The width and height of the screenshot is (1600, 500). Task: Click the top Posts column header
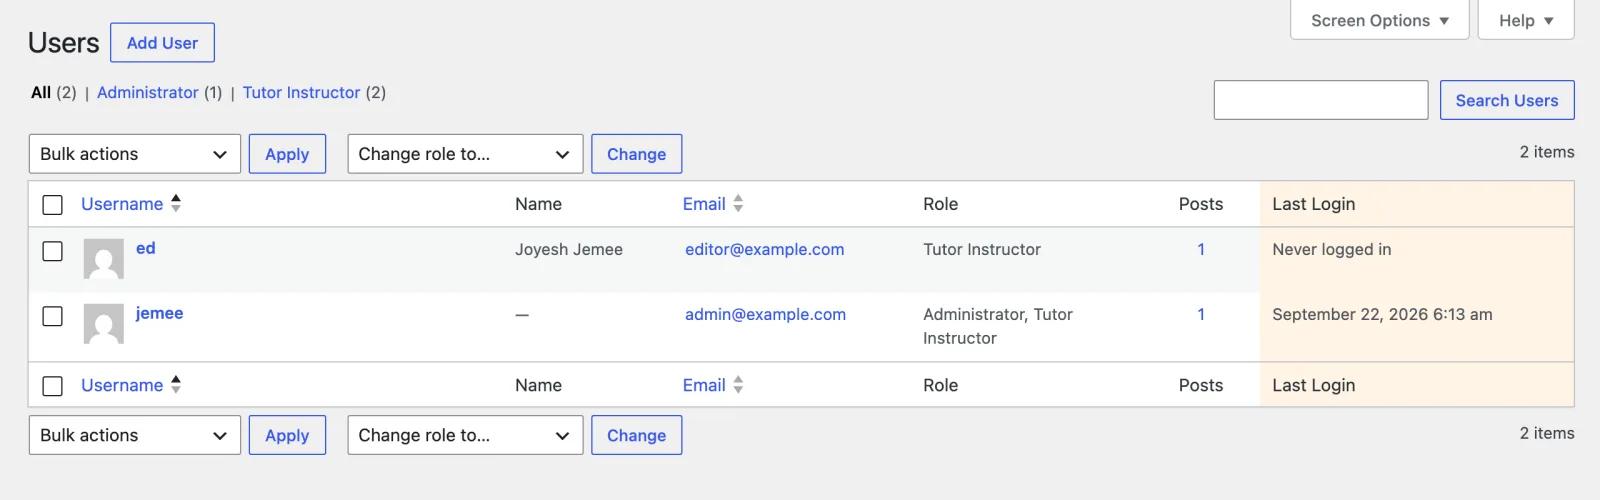coord(1201,204)
